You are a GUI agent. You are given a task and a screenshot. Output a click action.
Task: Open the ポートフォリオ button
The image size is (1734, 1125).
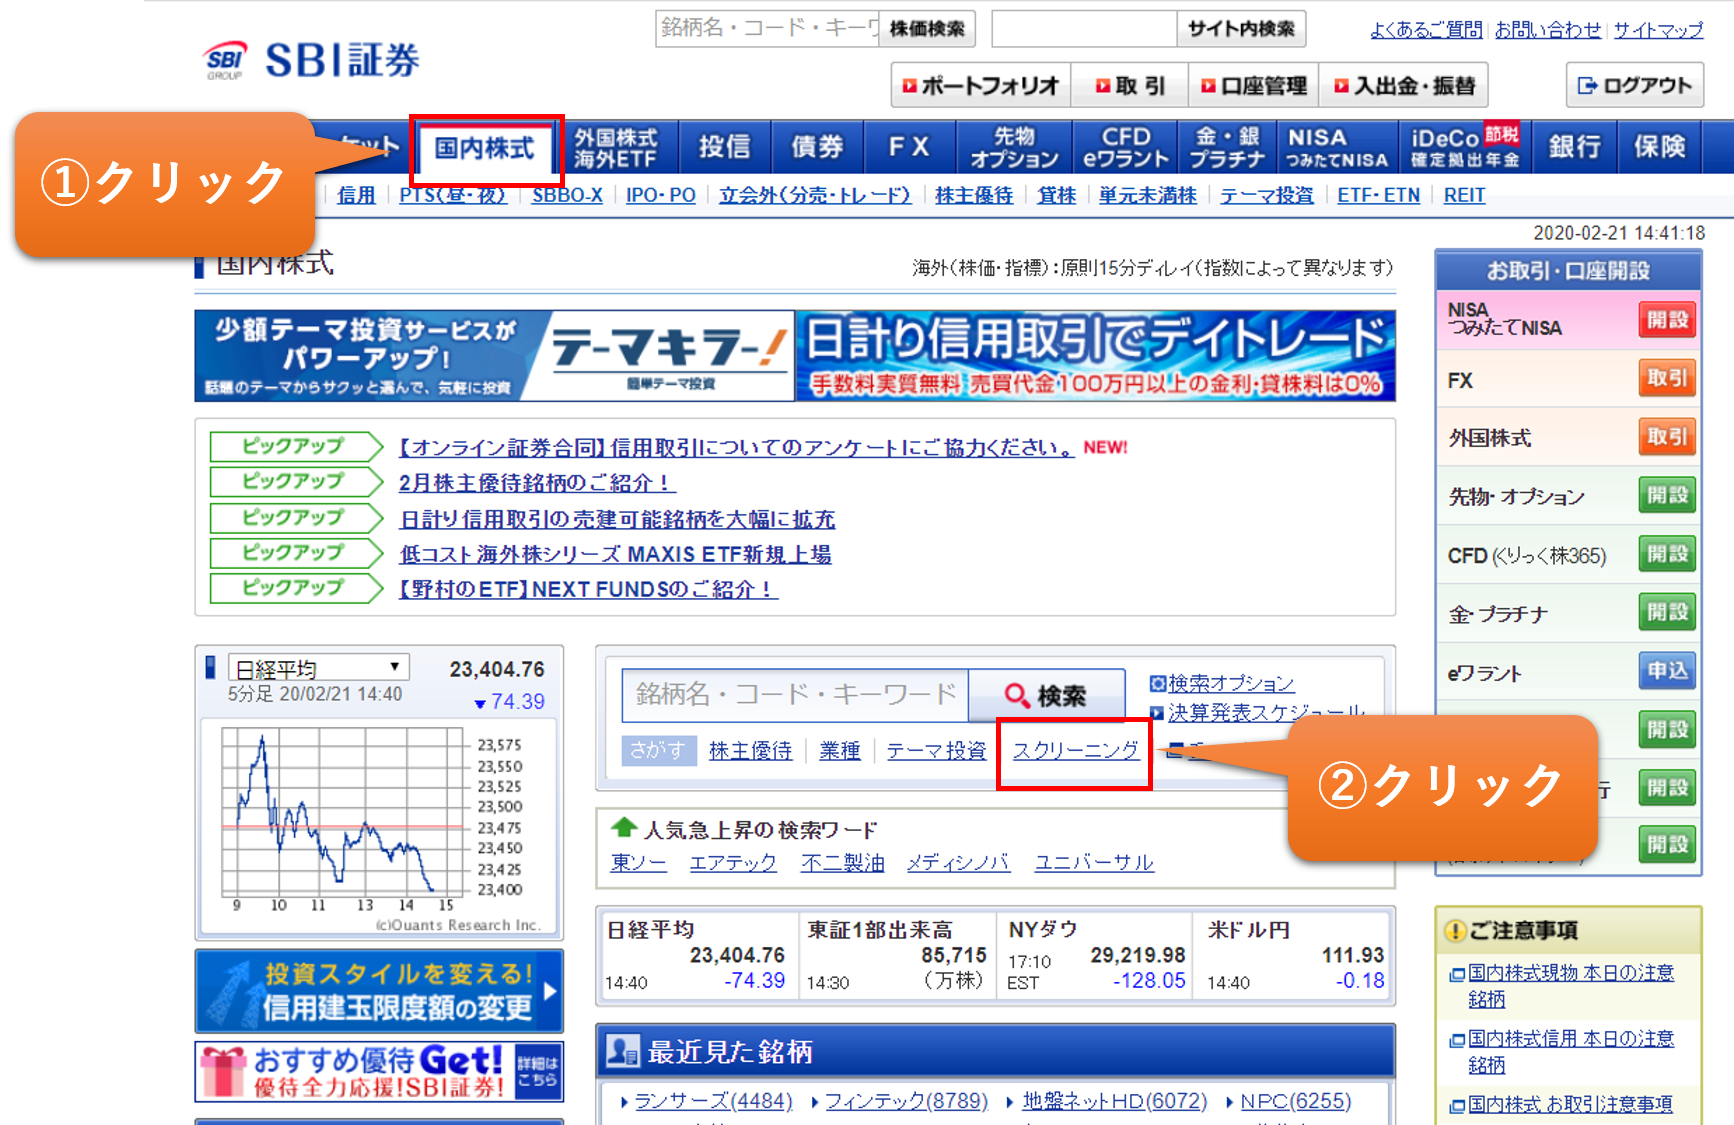[980, 86]
